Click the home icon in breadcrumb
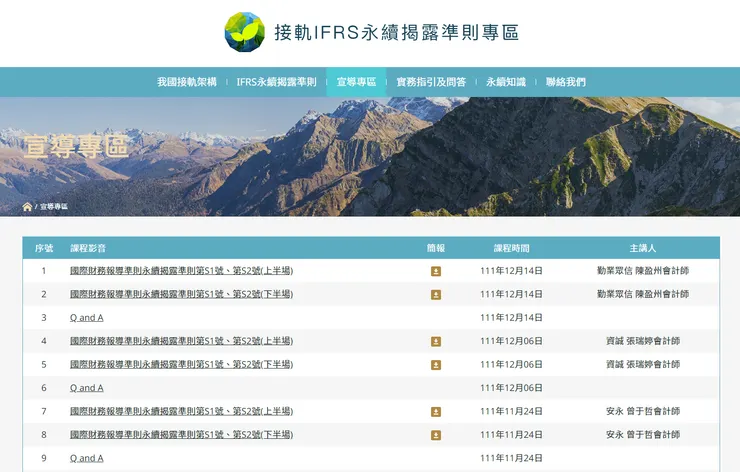This screenshot has height=472, width=740. pos(27,207)
